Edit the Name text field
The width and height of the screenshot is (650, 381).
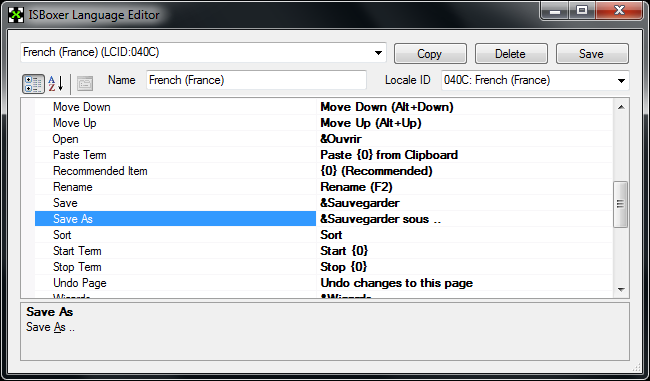(256, 80)
